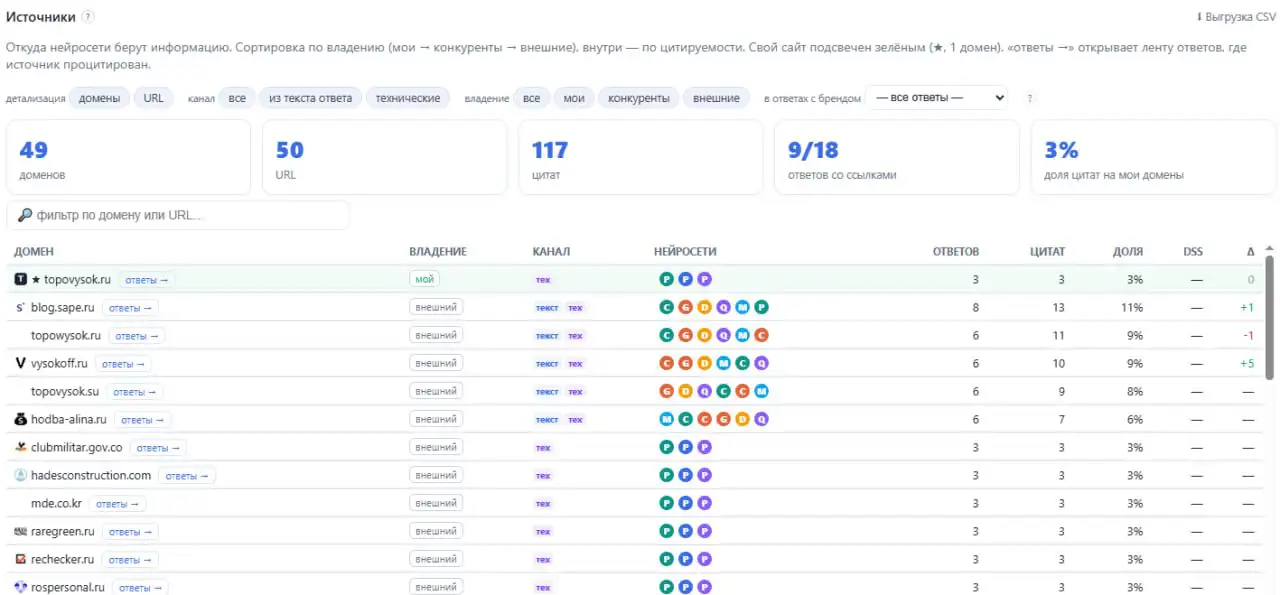Open ответы link for mde.co.kr
The height and width of the screenshot is (595, 1280).
(117, 504)
